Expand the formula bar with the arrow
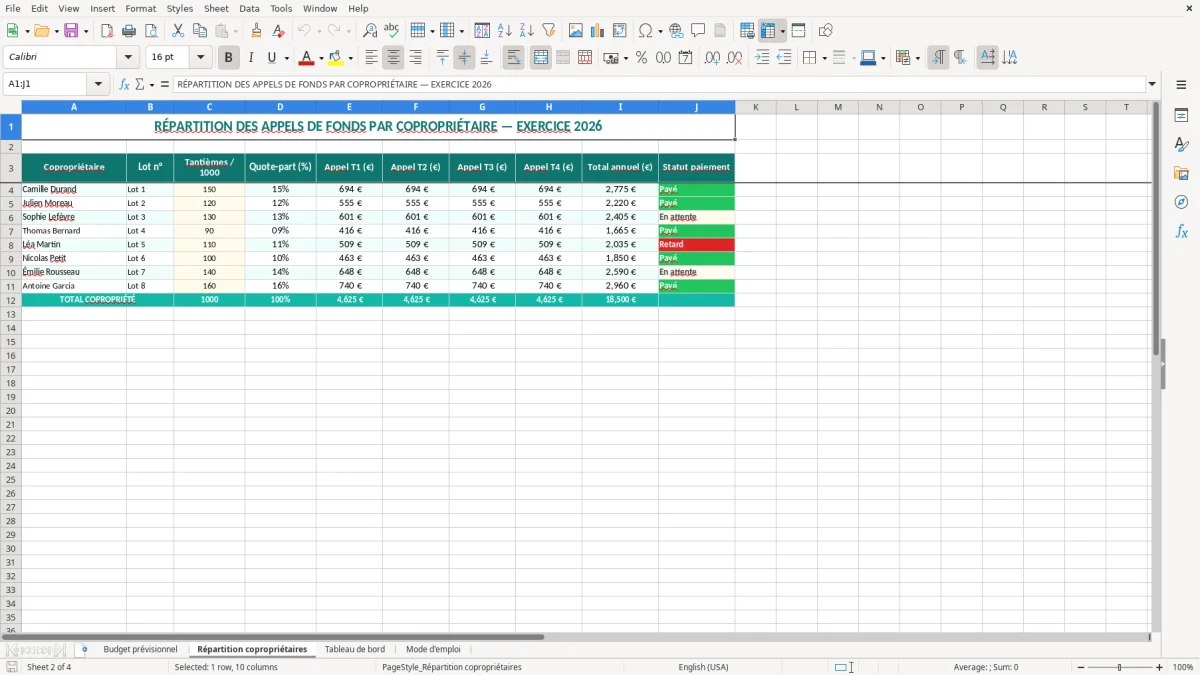Screen dimensions: 1200x675 pyautogui.click(x=1152, y=85)
